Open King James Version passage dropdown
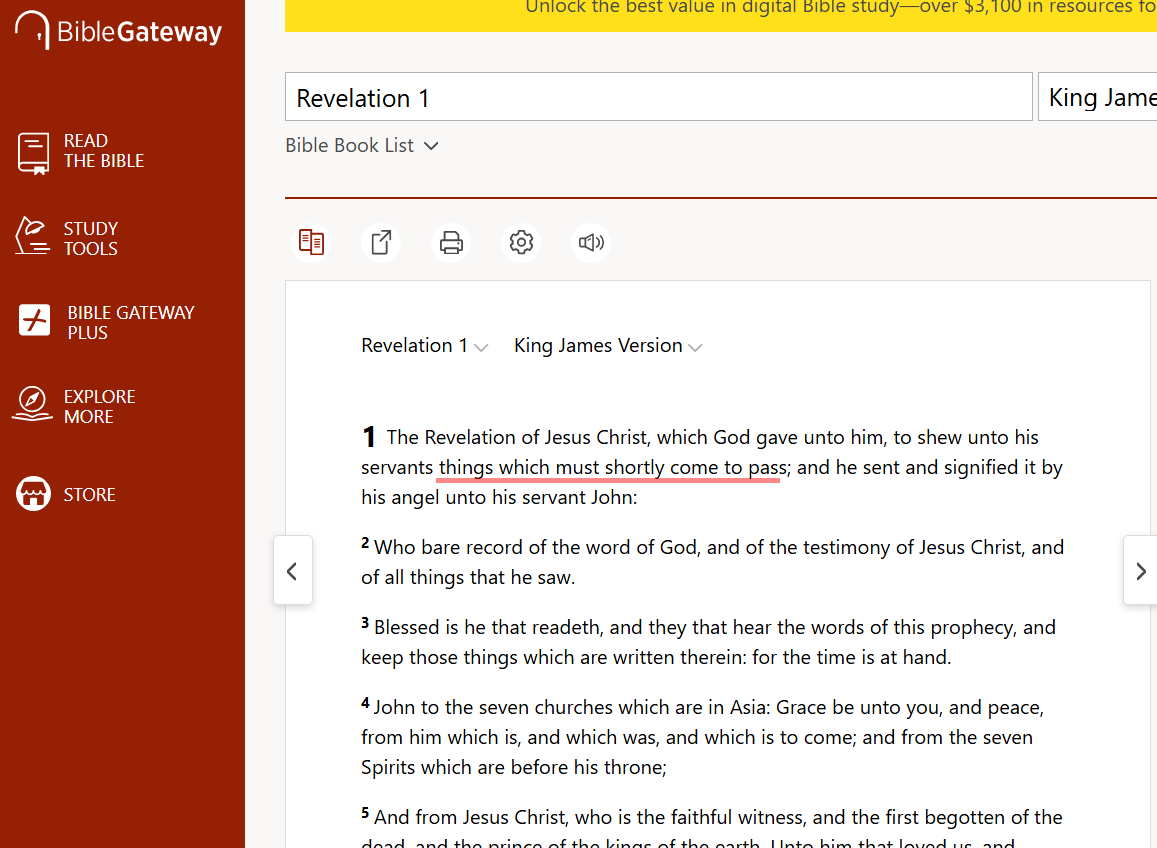The image size is (1157, 848). 608,345
